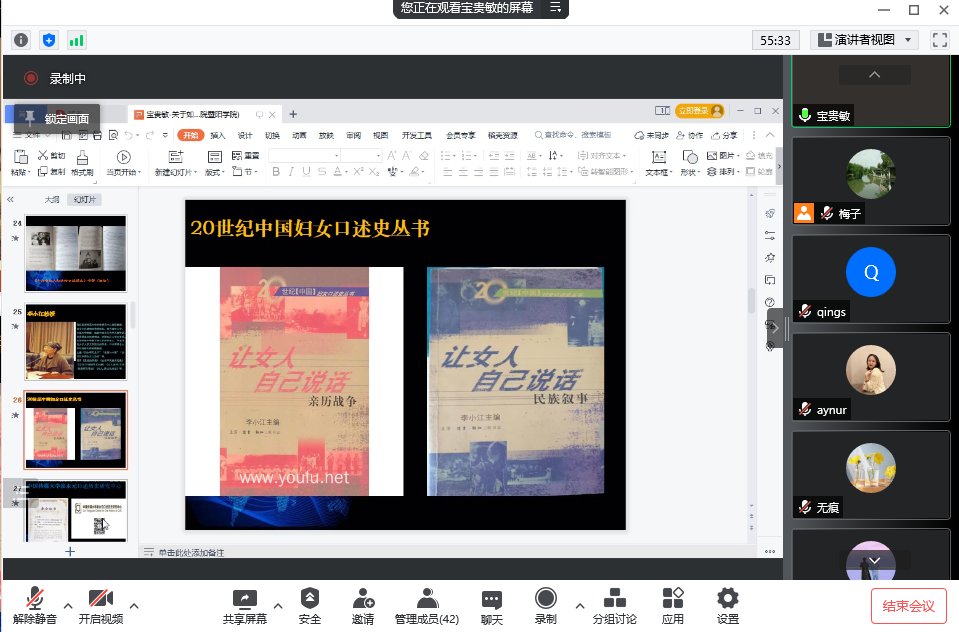Image resolution: width=959 pixels, height=632 pixels.
Task: Expand video options arrow beside 开启视频
Action: [134, 606]
